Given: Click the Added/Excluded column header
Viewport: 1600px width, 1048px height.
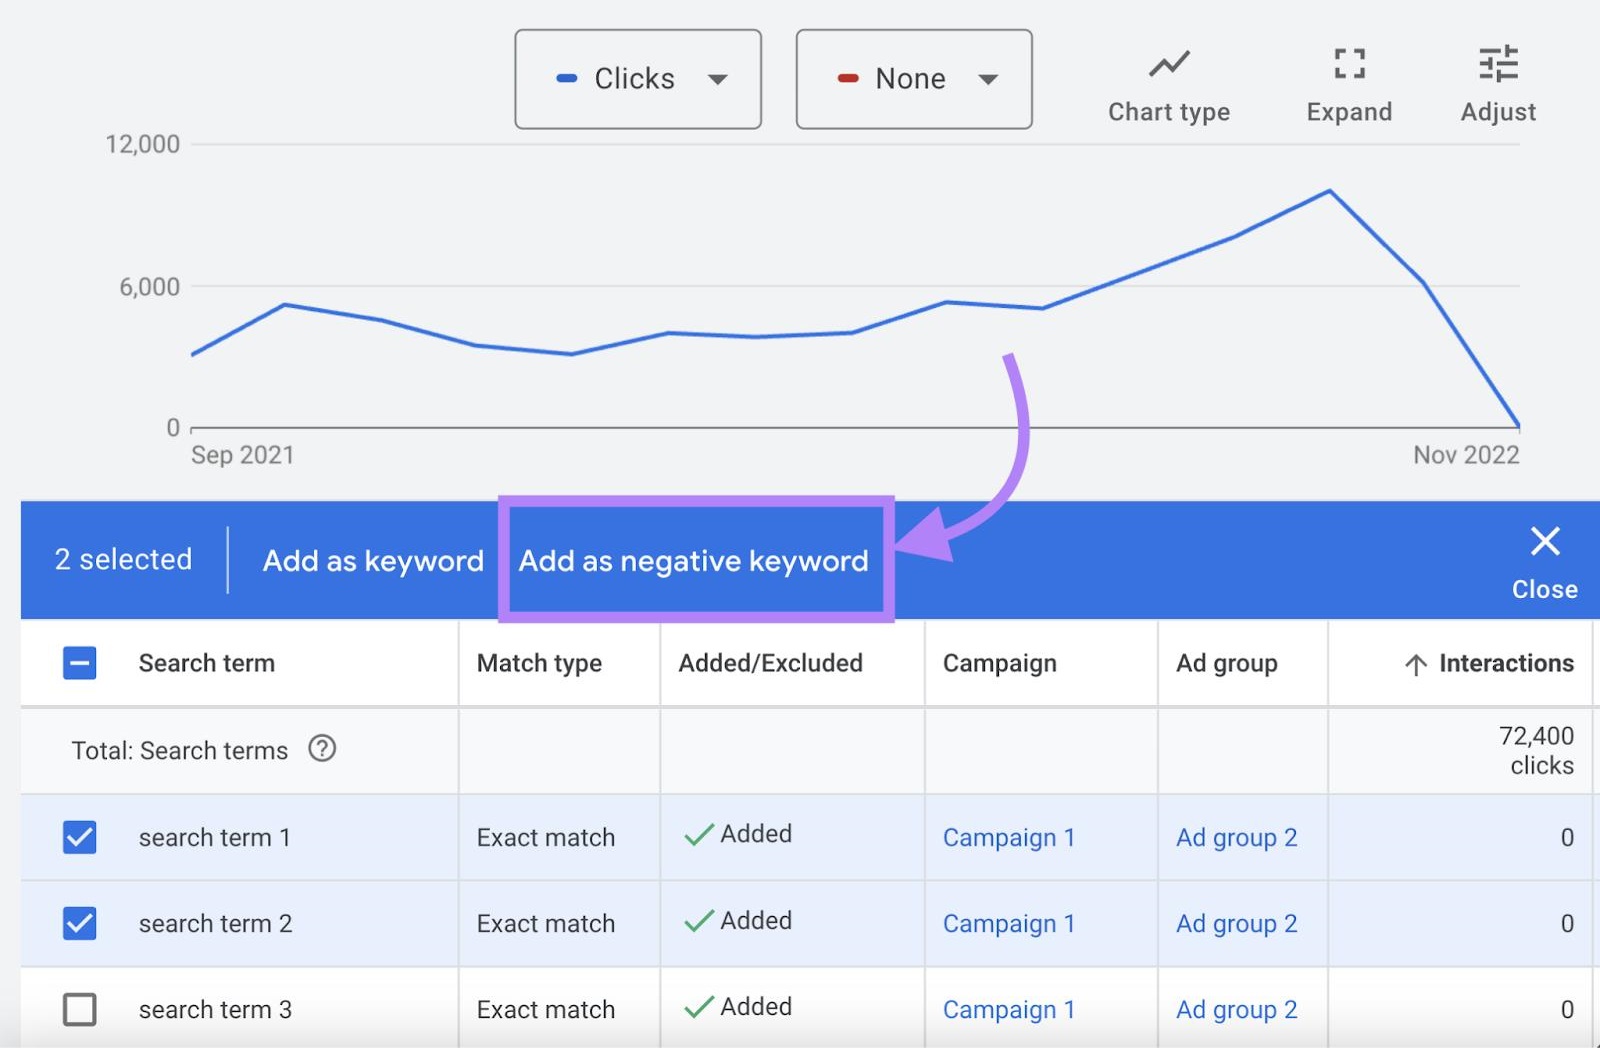Looking at the screenshot, I should (x=770, y=663).
